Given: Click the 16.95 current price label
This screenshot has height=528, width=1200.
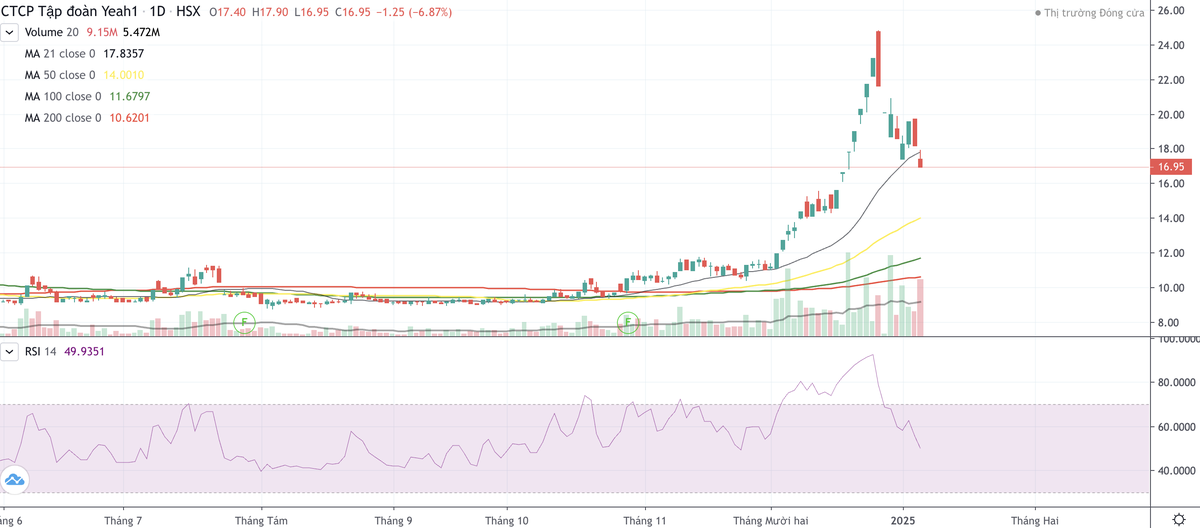Looking at the screenshot, I should (x=1171, y=167).
